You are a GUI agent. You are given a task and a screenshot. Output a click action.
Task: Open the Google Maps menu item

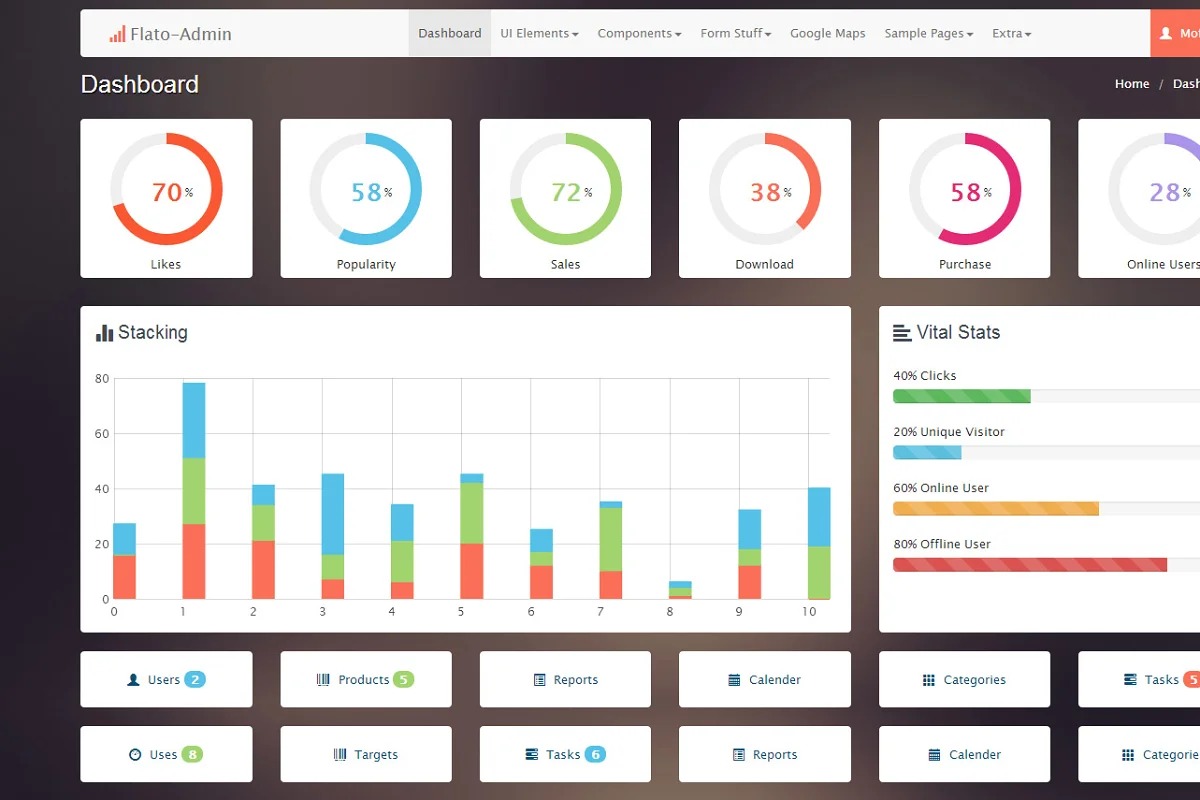[x=827, y=34]
